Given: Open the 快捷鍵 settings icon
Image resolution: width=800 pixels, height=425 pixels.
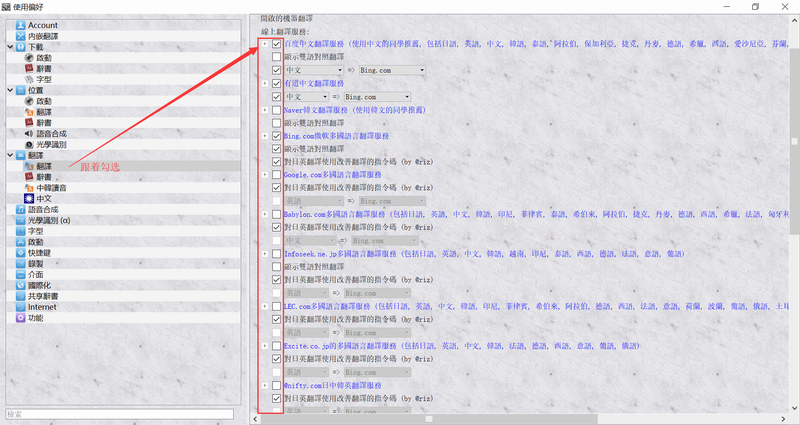Looking at the screenshot, I should coord(21,252).
